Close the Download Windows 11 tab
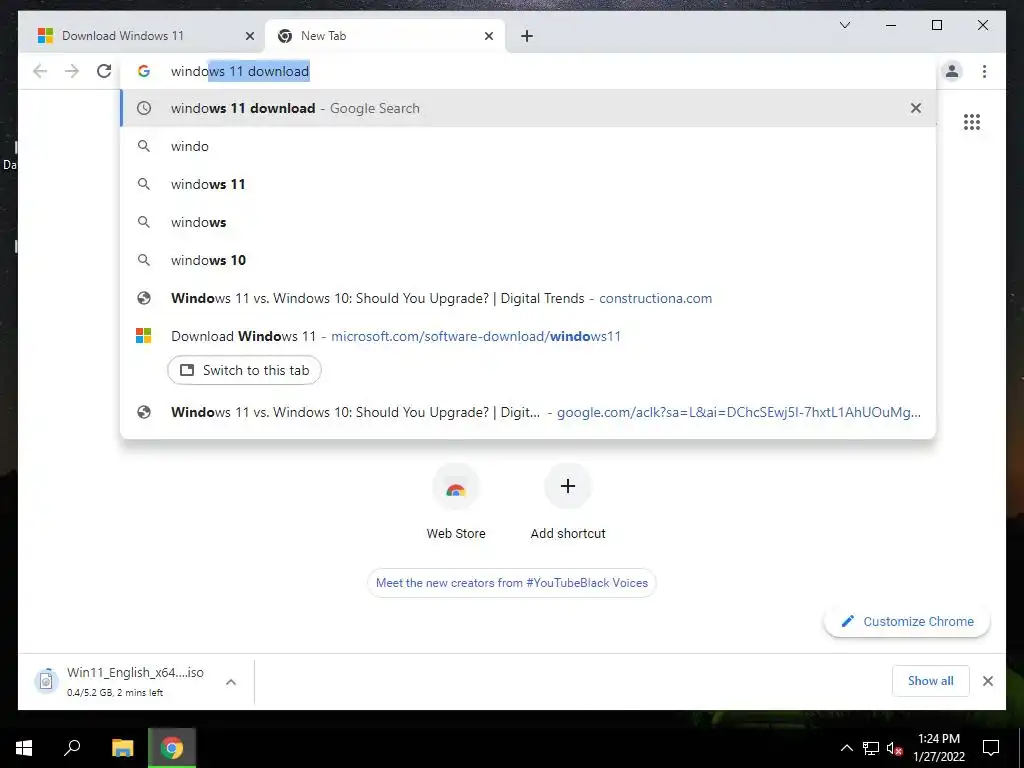Image resolution: width=1024 pixels, height=768 pixels. click(x=249, y=36)
